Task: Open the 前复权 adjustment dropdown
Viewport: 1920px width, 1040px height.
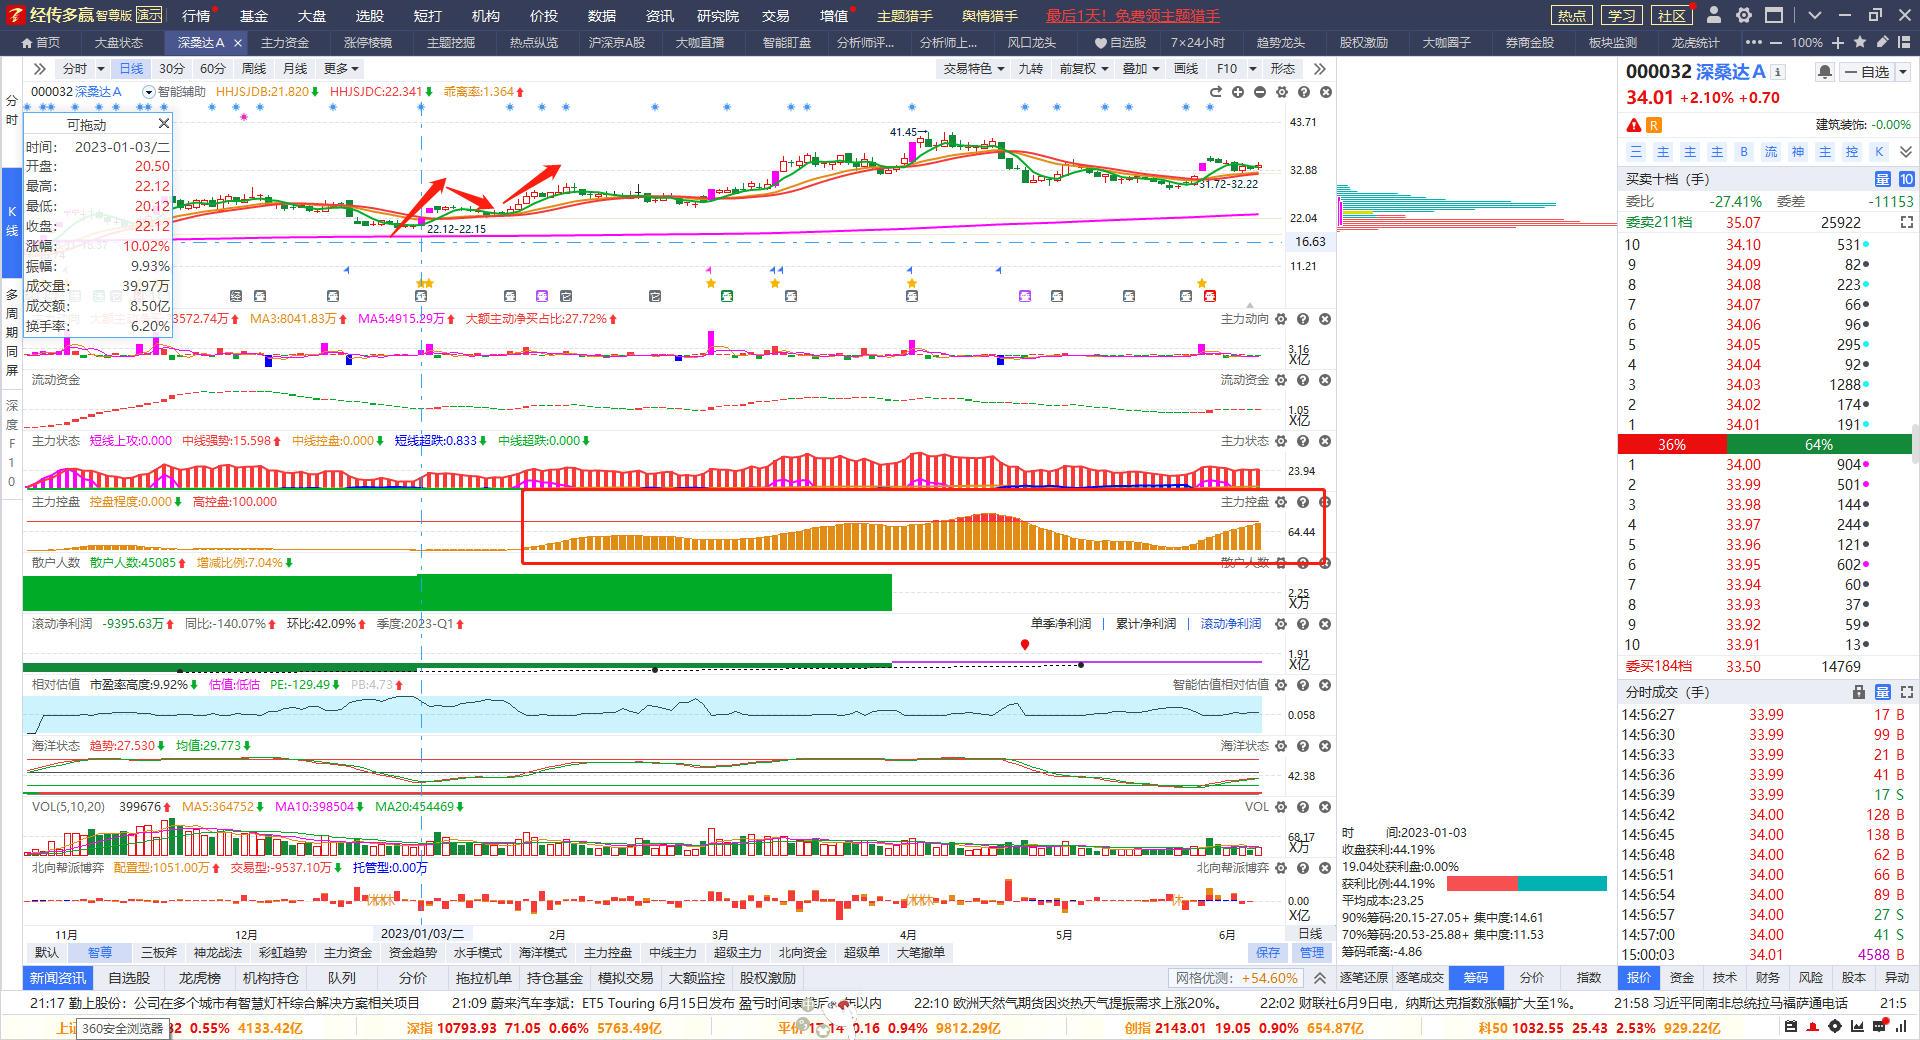Action: point(1084,69)
